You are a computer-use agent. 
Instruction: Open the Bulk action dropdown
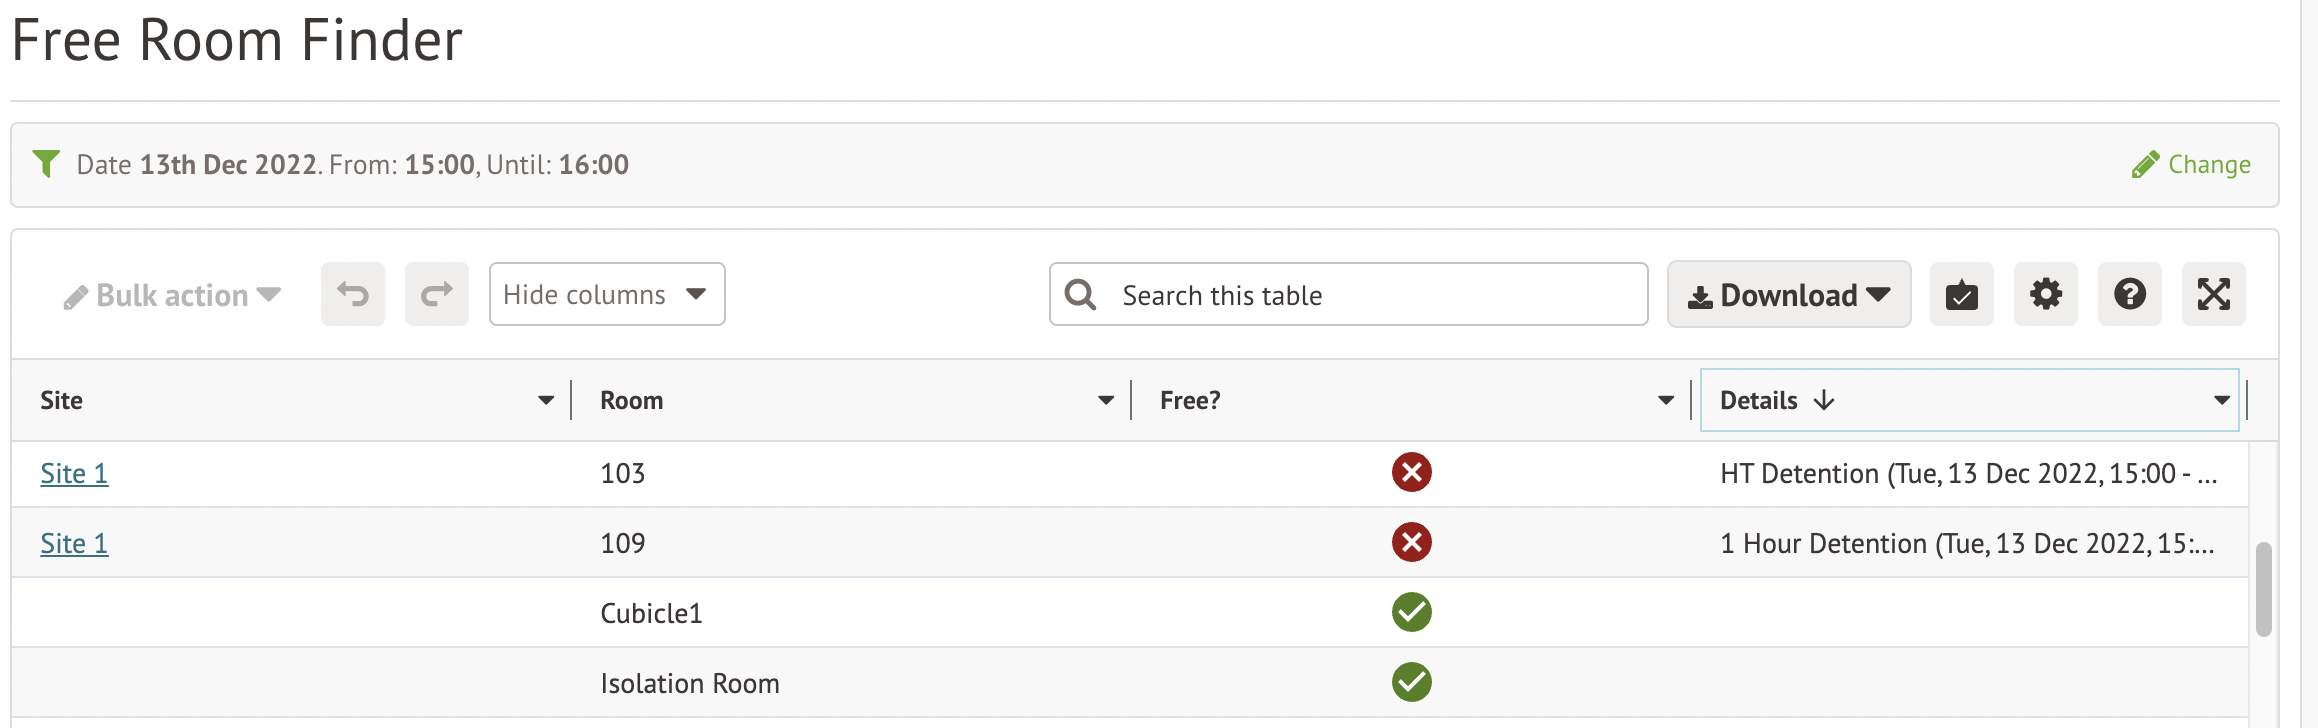(x=172, y=295)
